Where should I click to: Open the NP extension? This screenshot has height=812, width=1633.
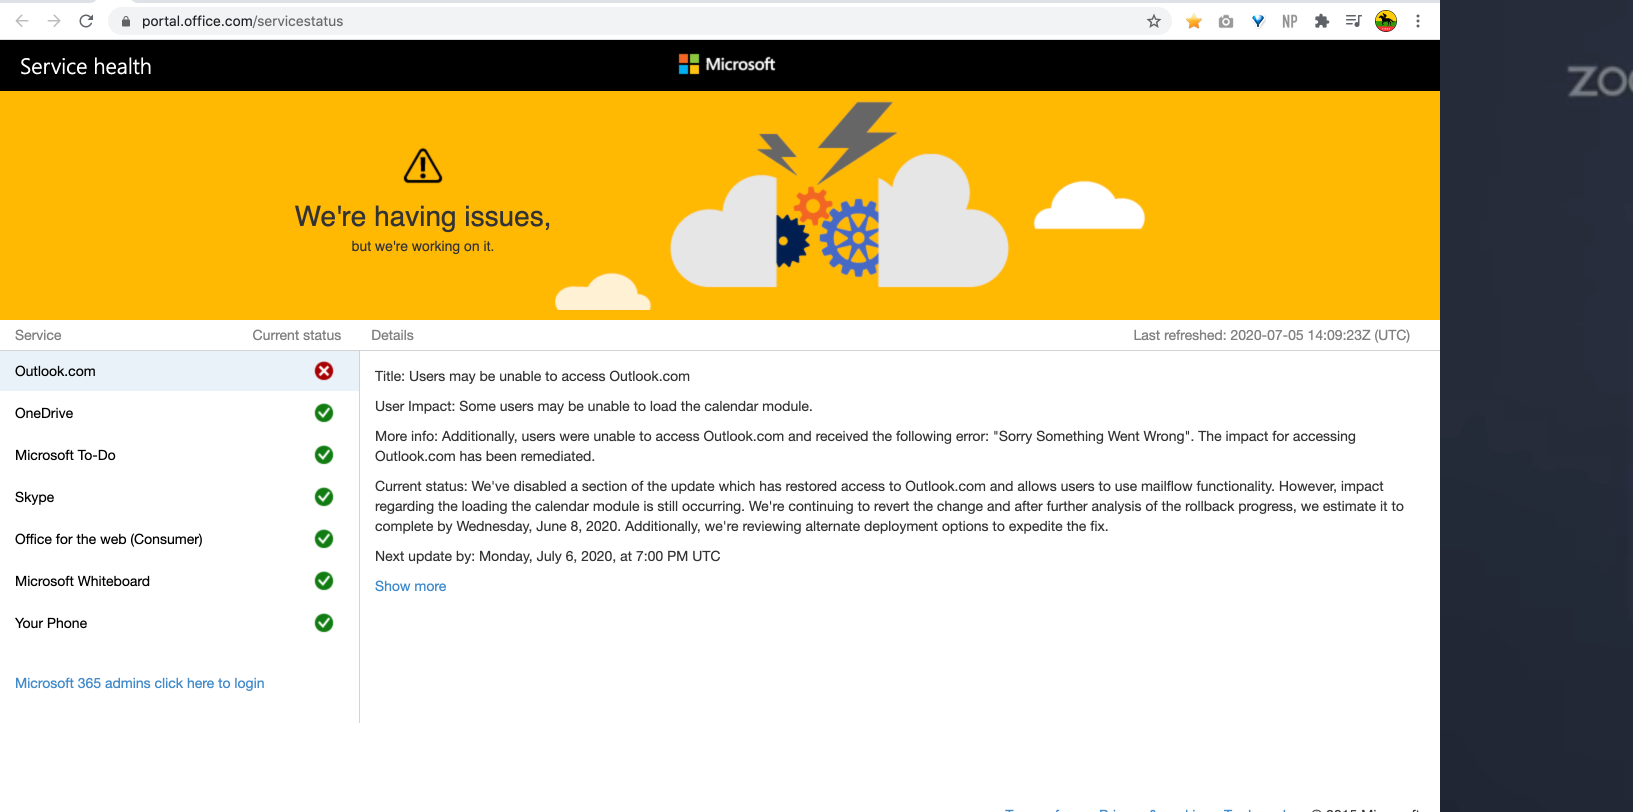pos(1290,21)
